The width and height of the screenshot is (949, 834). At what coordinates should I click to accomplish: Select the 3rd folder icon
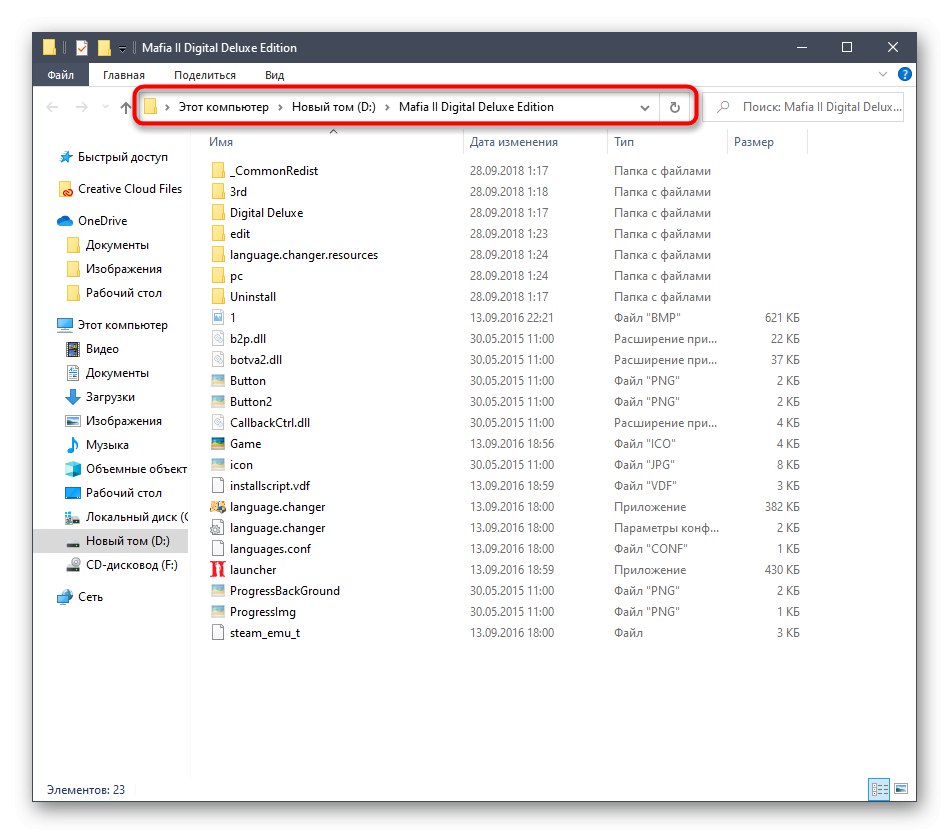pos(218,192)
